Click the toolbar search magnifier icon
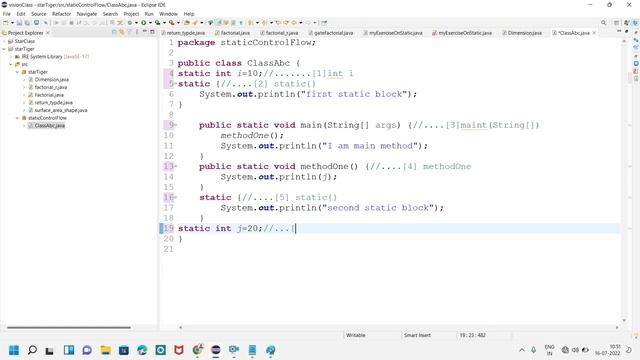This screenshot has width=640, height=360. click(x=603, y=23)
